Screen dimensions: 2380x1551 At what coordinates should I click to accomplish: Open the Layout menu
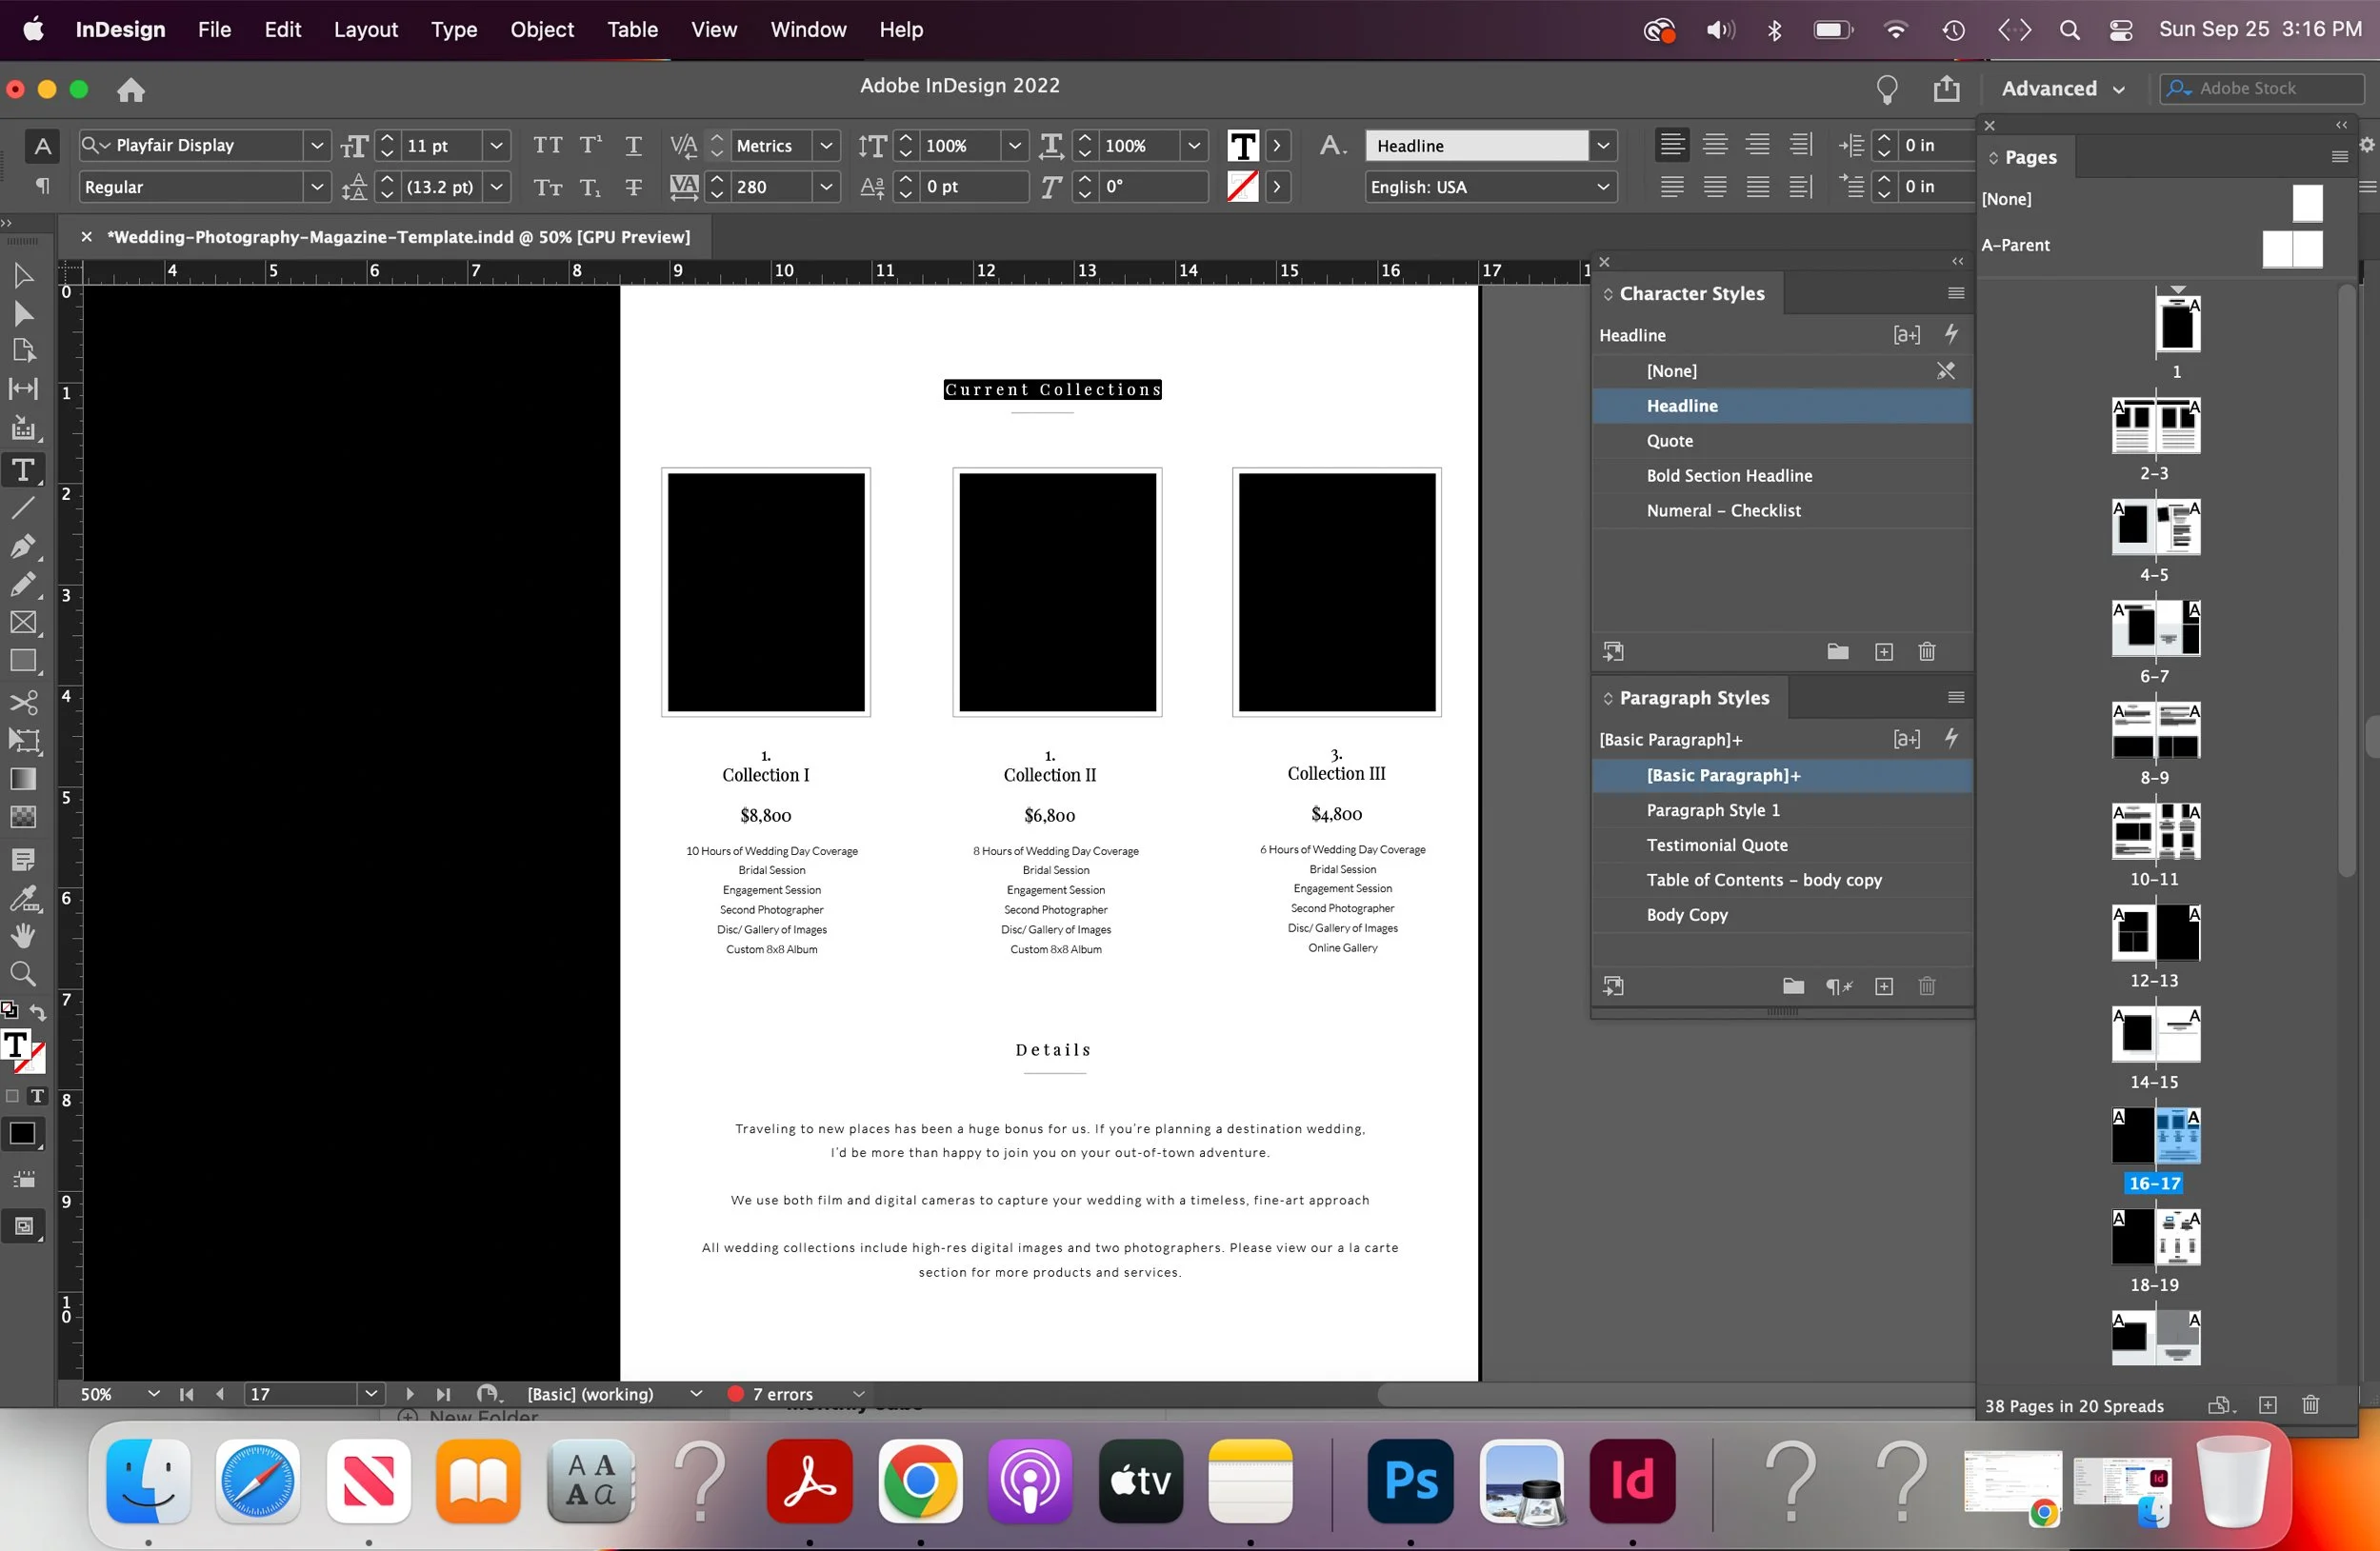coord(366,30)
